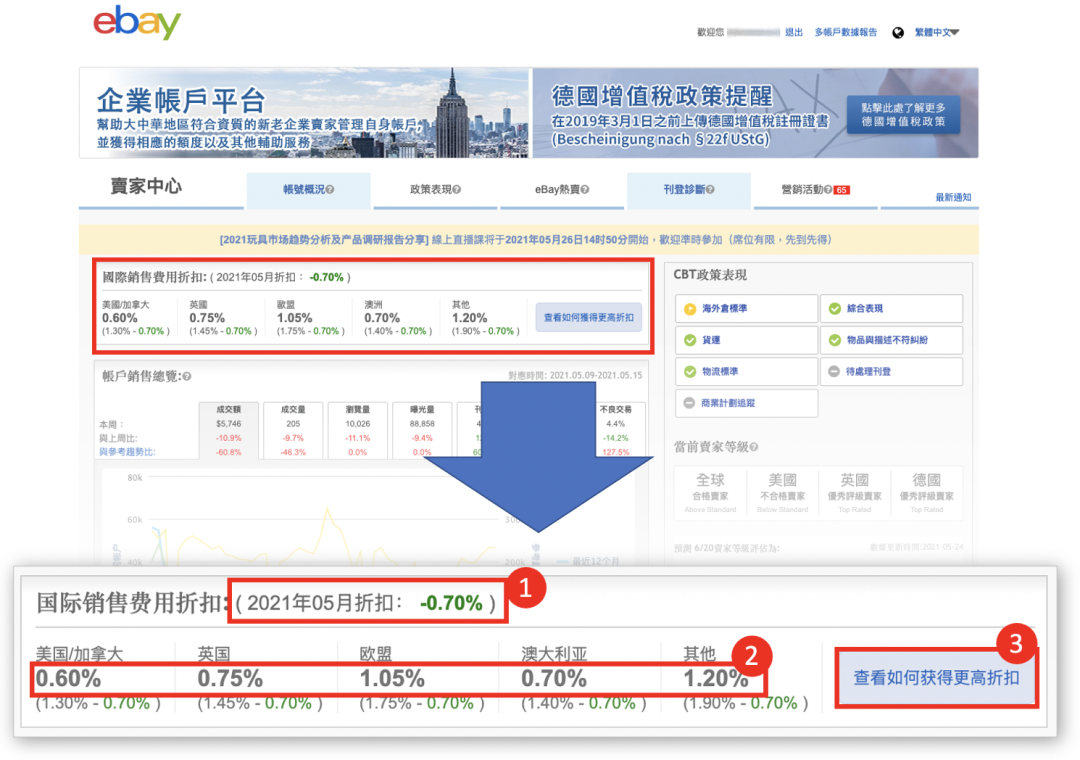
Task: Click the 國際銷售費用折扣 heading
Action: (x=154, y=277)
